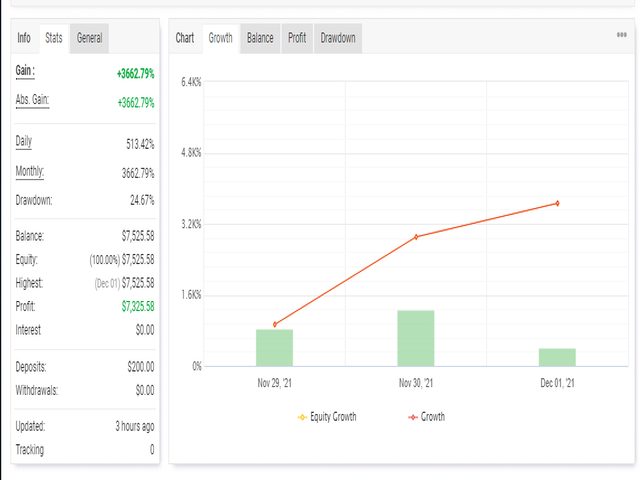Show the Drawdown tab
This screenshot has height=480, width=640.
(x=338, y=38)
